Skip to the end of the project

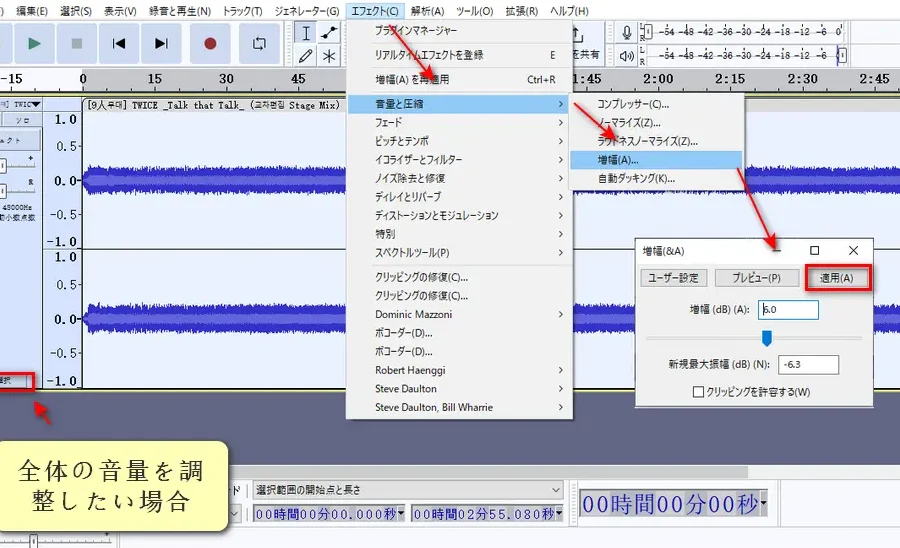tap(161, 44)
